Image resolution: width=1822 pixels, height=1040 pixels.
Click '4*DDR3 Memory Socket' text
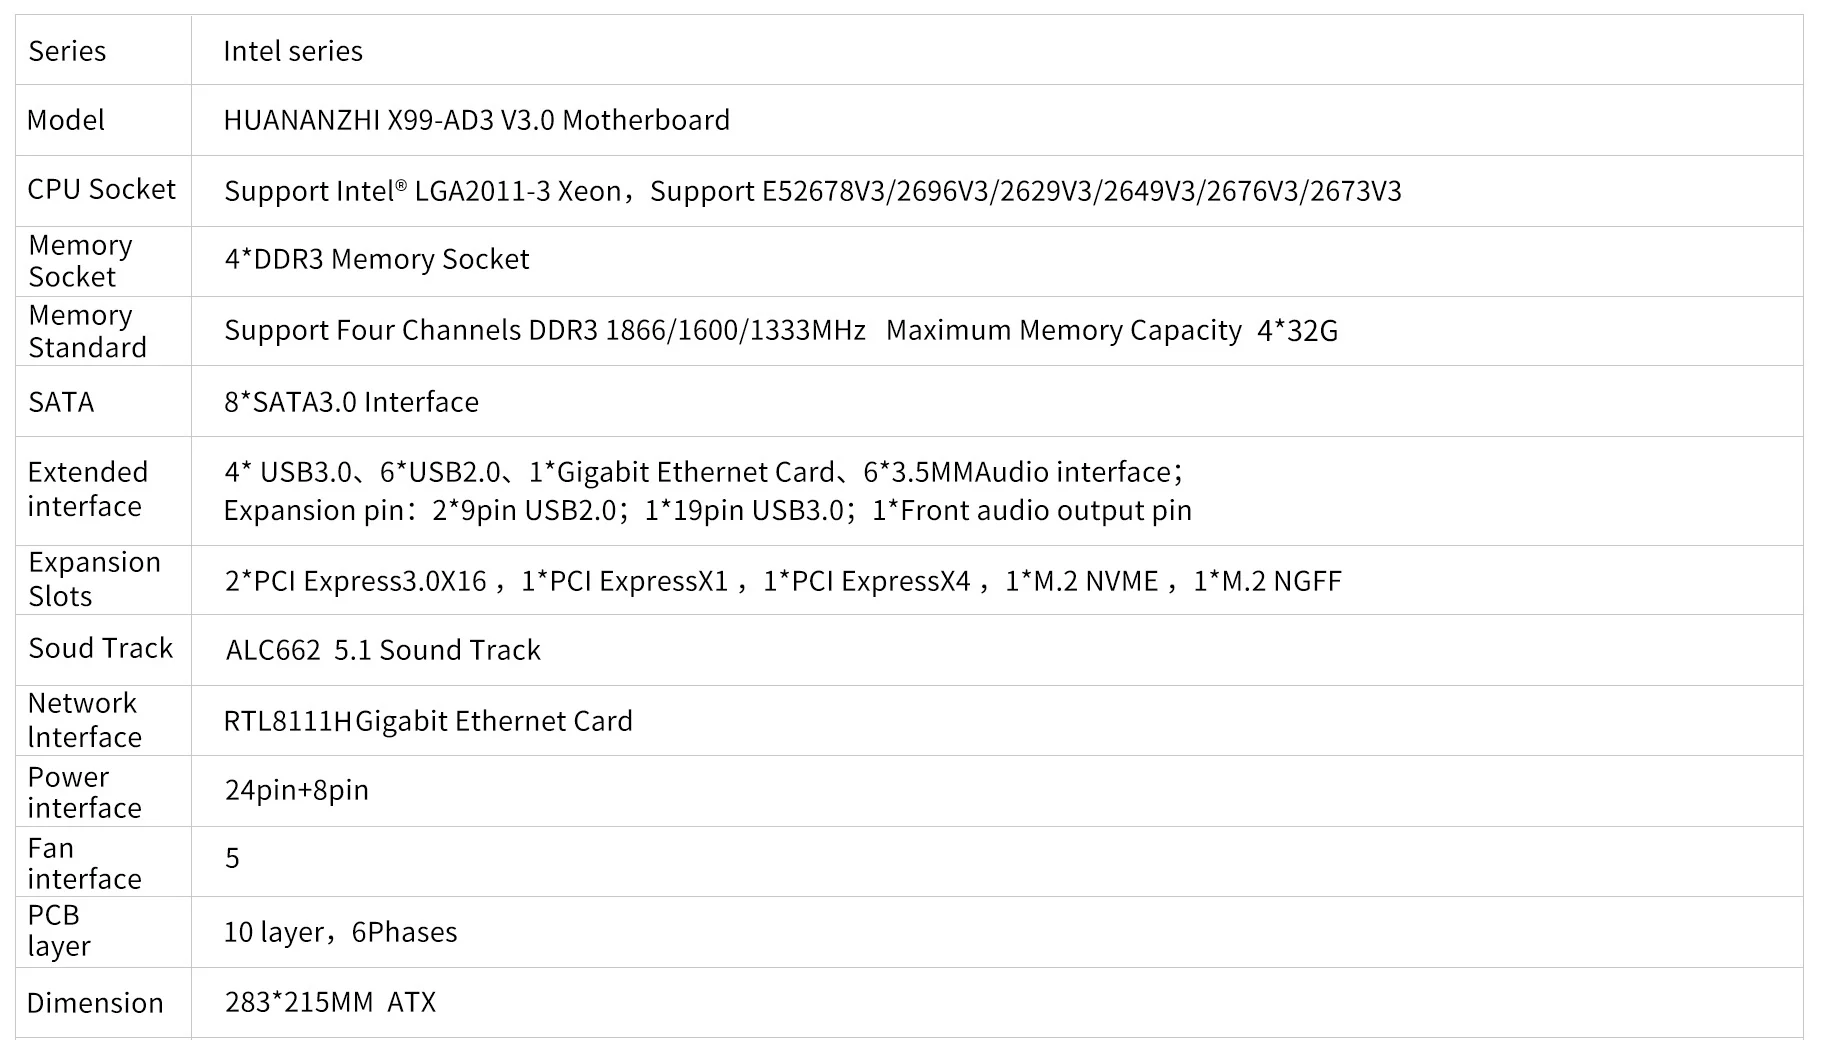pos(376,259)
